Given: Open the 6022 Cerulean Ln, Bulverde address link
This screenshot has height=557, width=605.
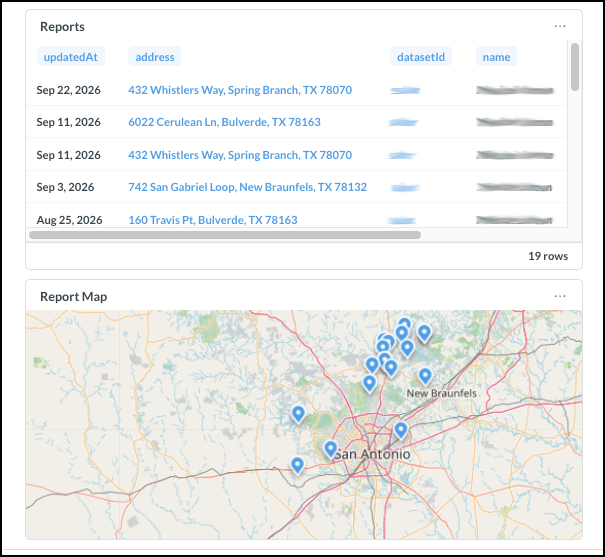Looking at the screenshot, I should [x=224, y=122].
